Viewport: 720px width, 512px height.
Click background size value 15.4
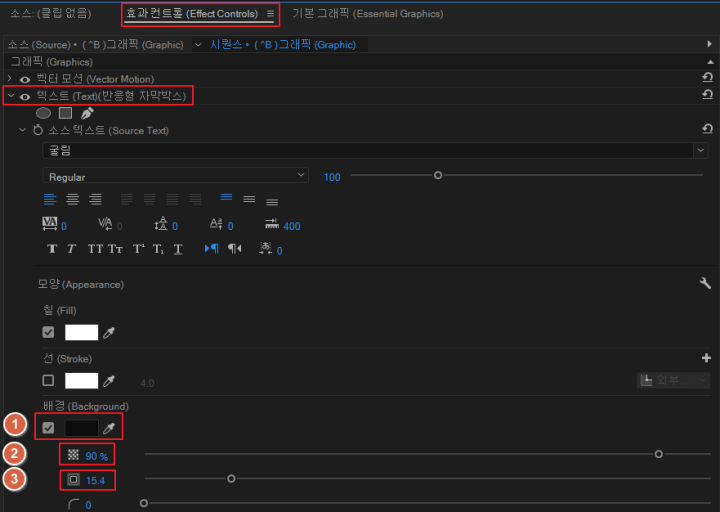tap(96, 480)
